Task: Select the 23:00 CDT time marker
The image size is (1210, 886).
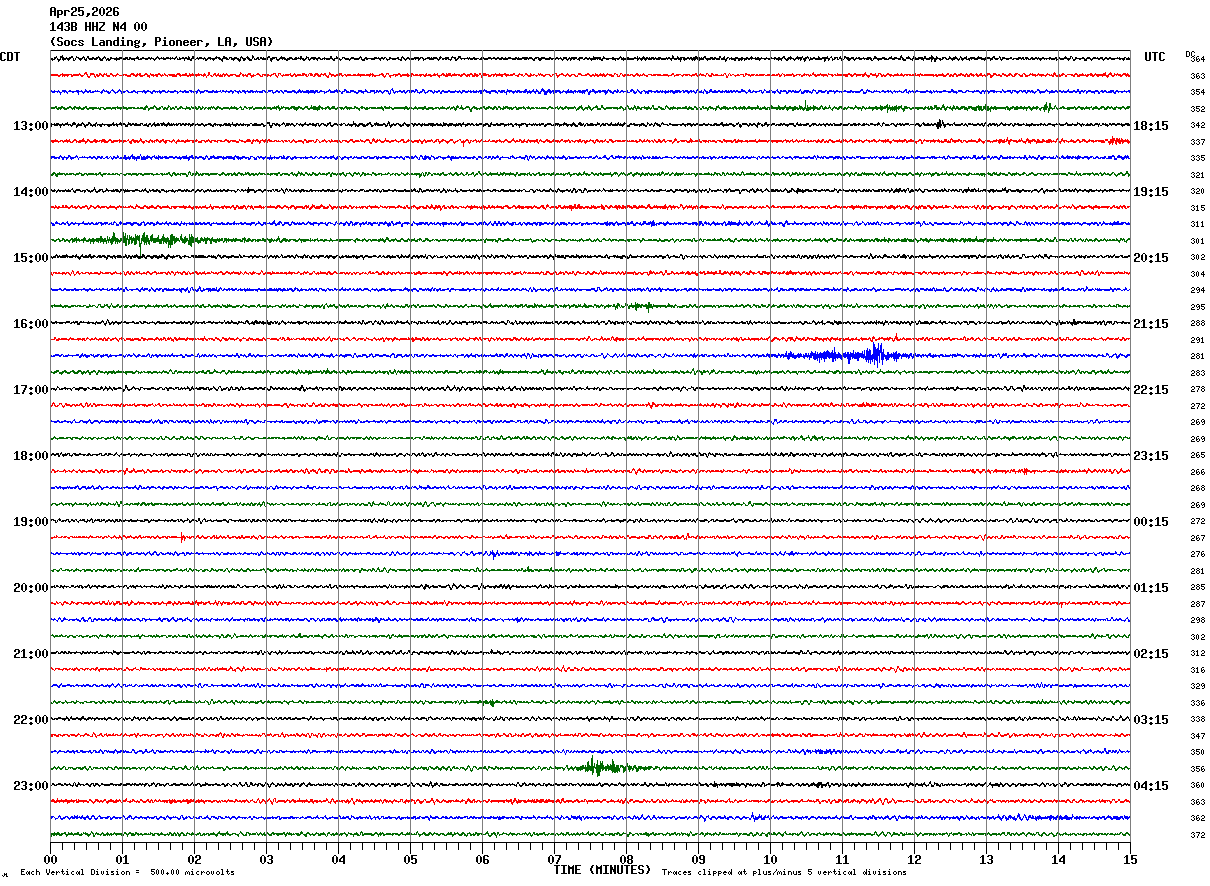Action: (30, 786)
